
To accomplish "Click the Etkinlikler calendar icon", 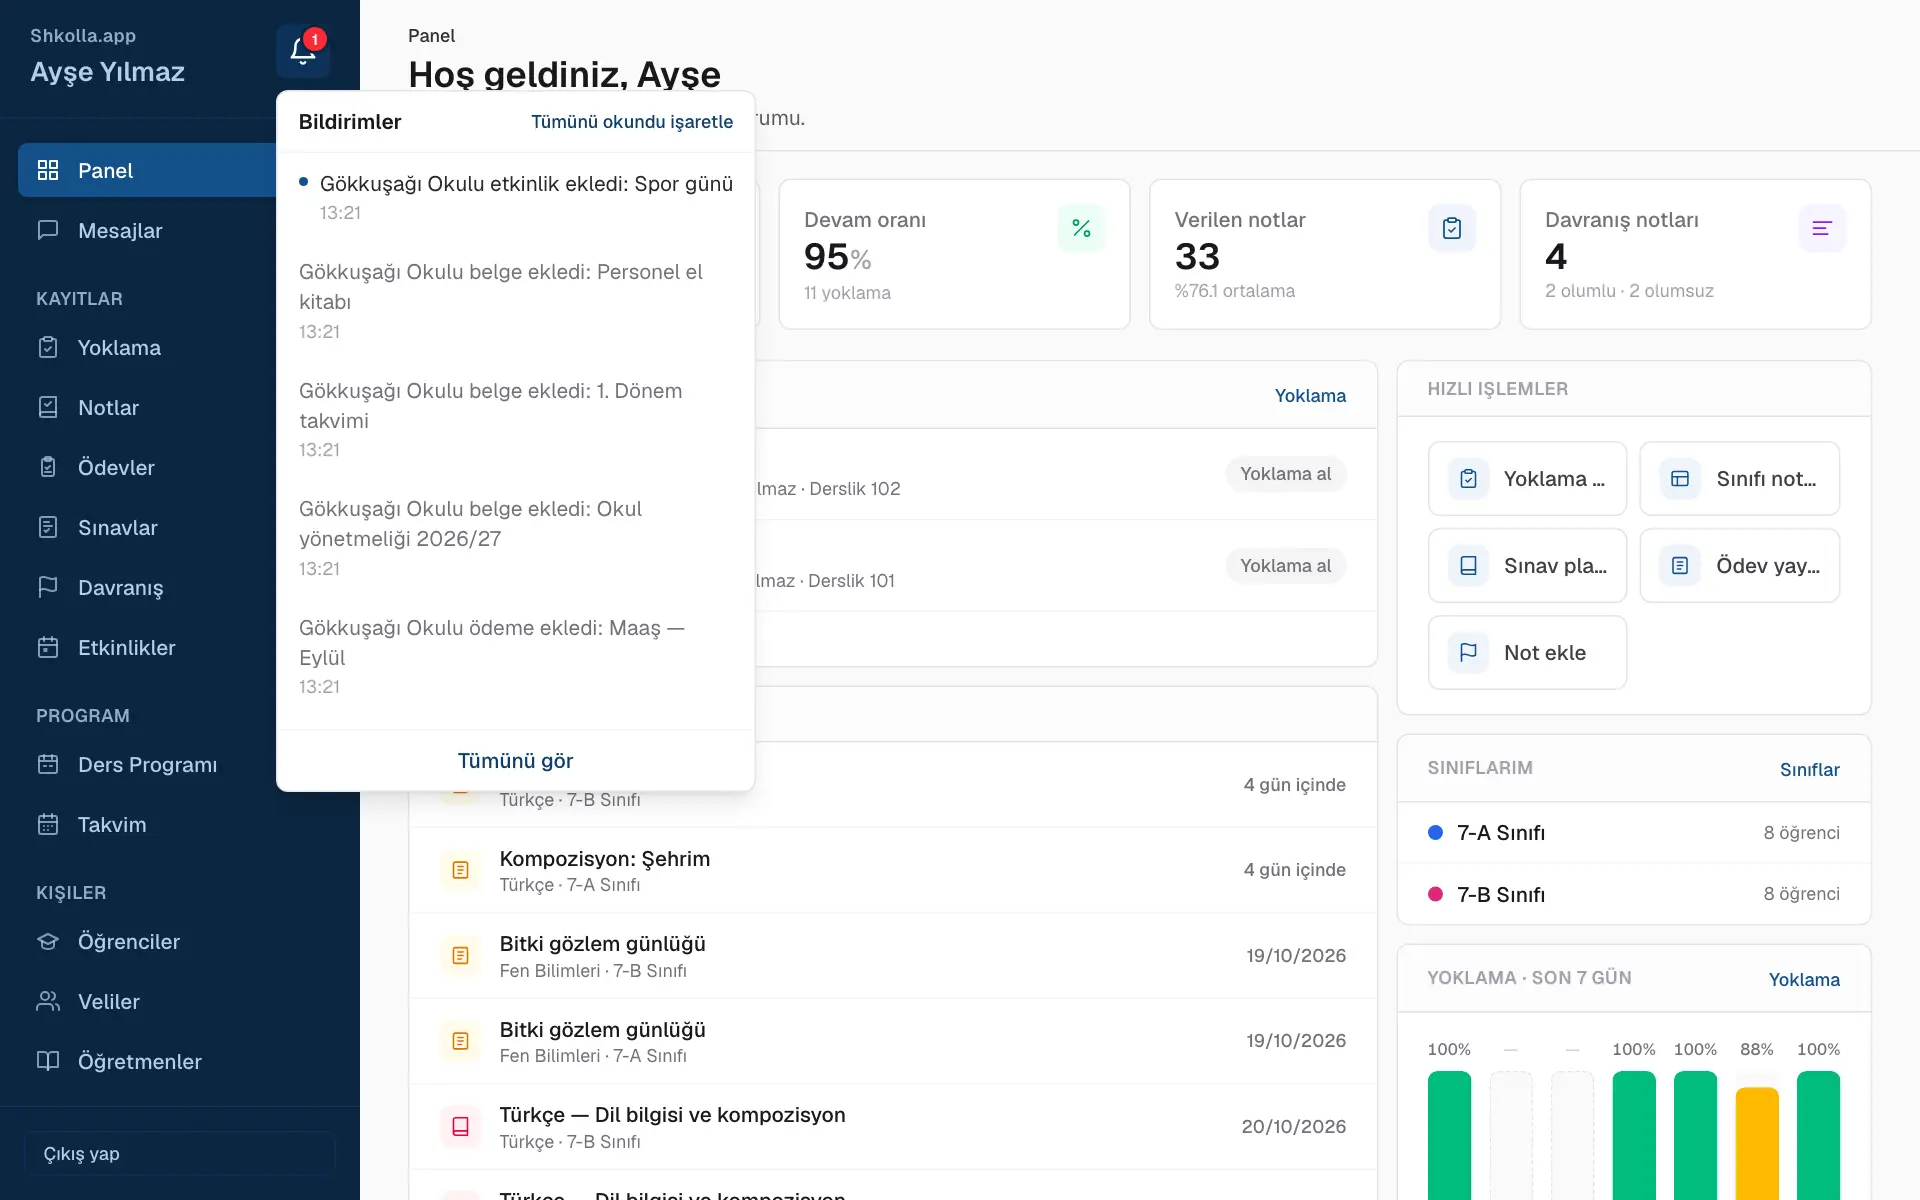I will pyautogui.click(x=48, y=647).
